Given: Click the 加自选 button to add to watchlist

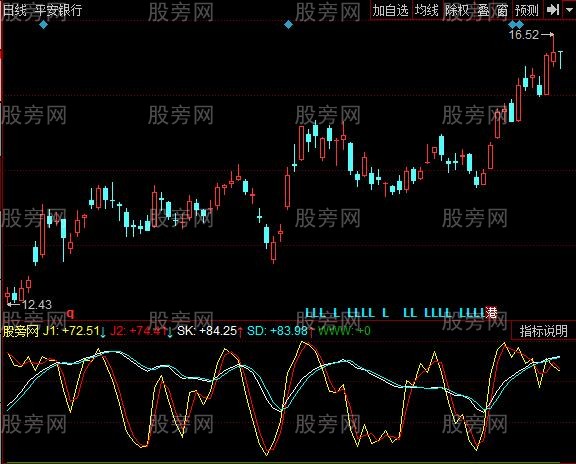Looking at the screenshot, I should (391, 10).
